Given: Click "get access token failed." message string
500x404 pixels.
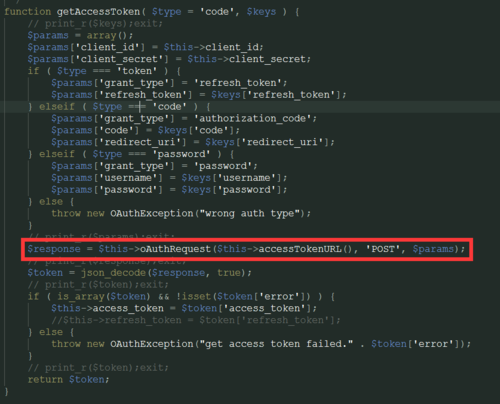Looking at the screenshot, I should coord(276,344).
